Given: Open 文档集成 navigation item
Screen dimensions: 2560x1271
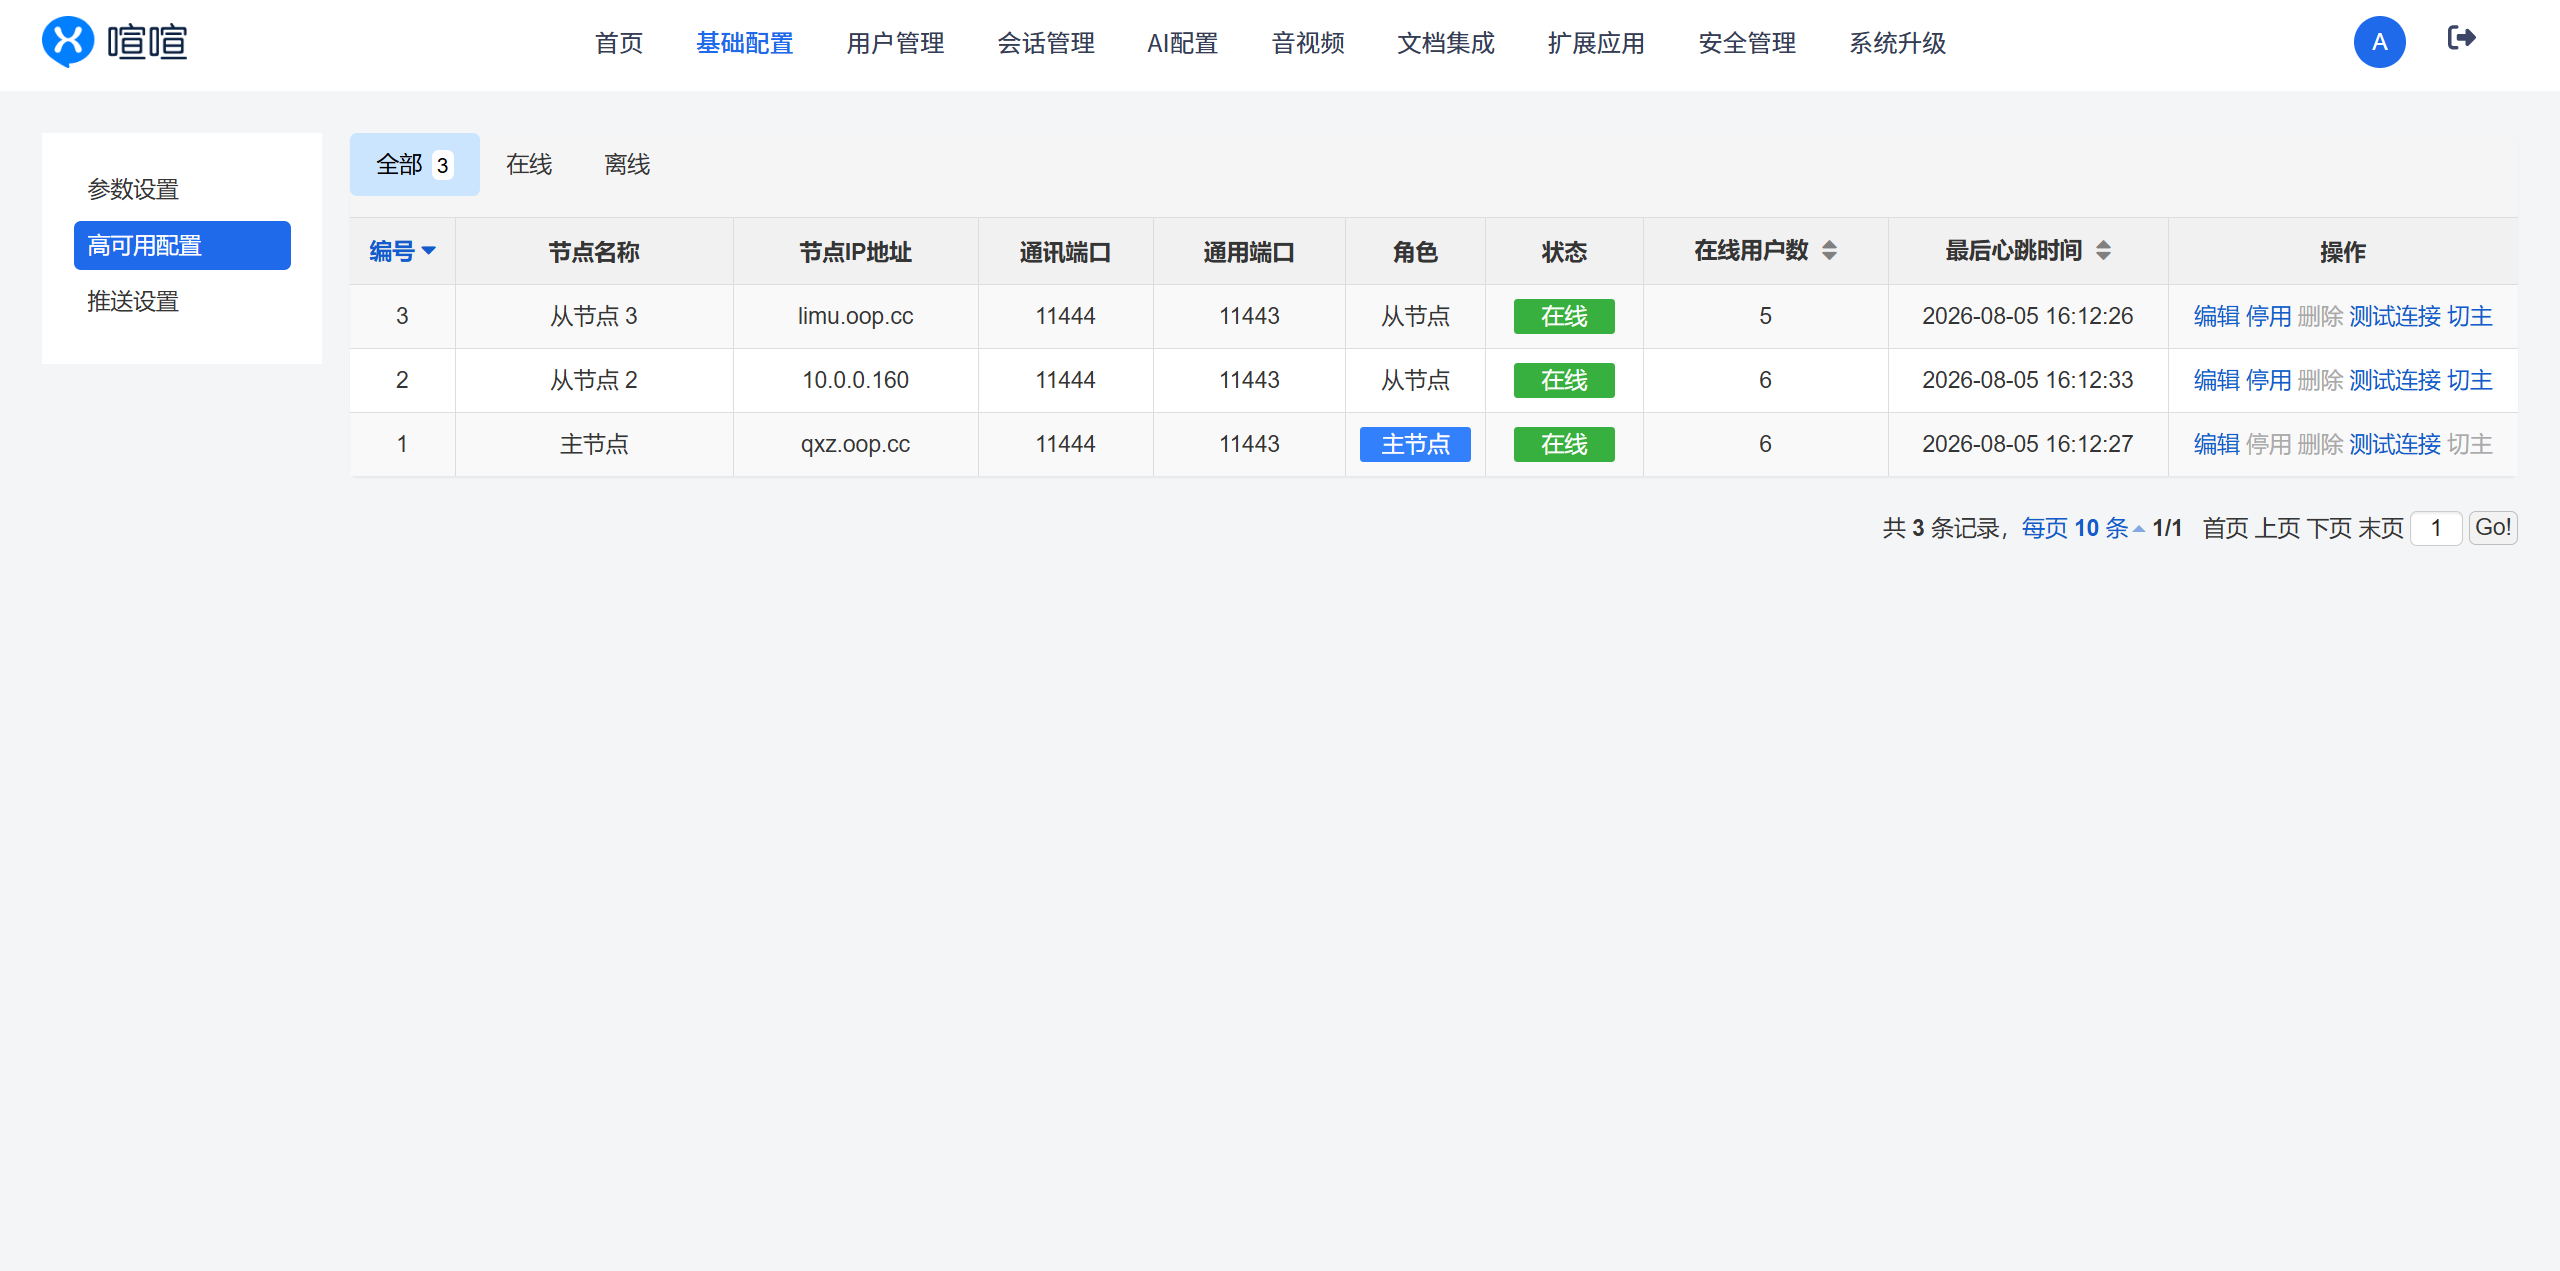Looking at the screenshot, I should [x=1446, y=43].
